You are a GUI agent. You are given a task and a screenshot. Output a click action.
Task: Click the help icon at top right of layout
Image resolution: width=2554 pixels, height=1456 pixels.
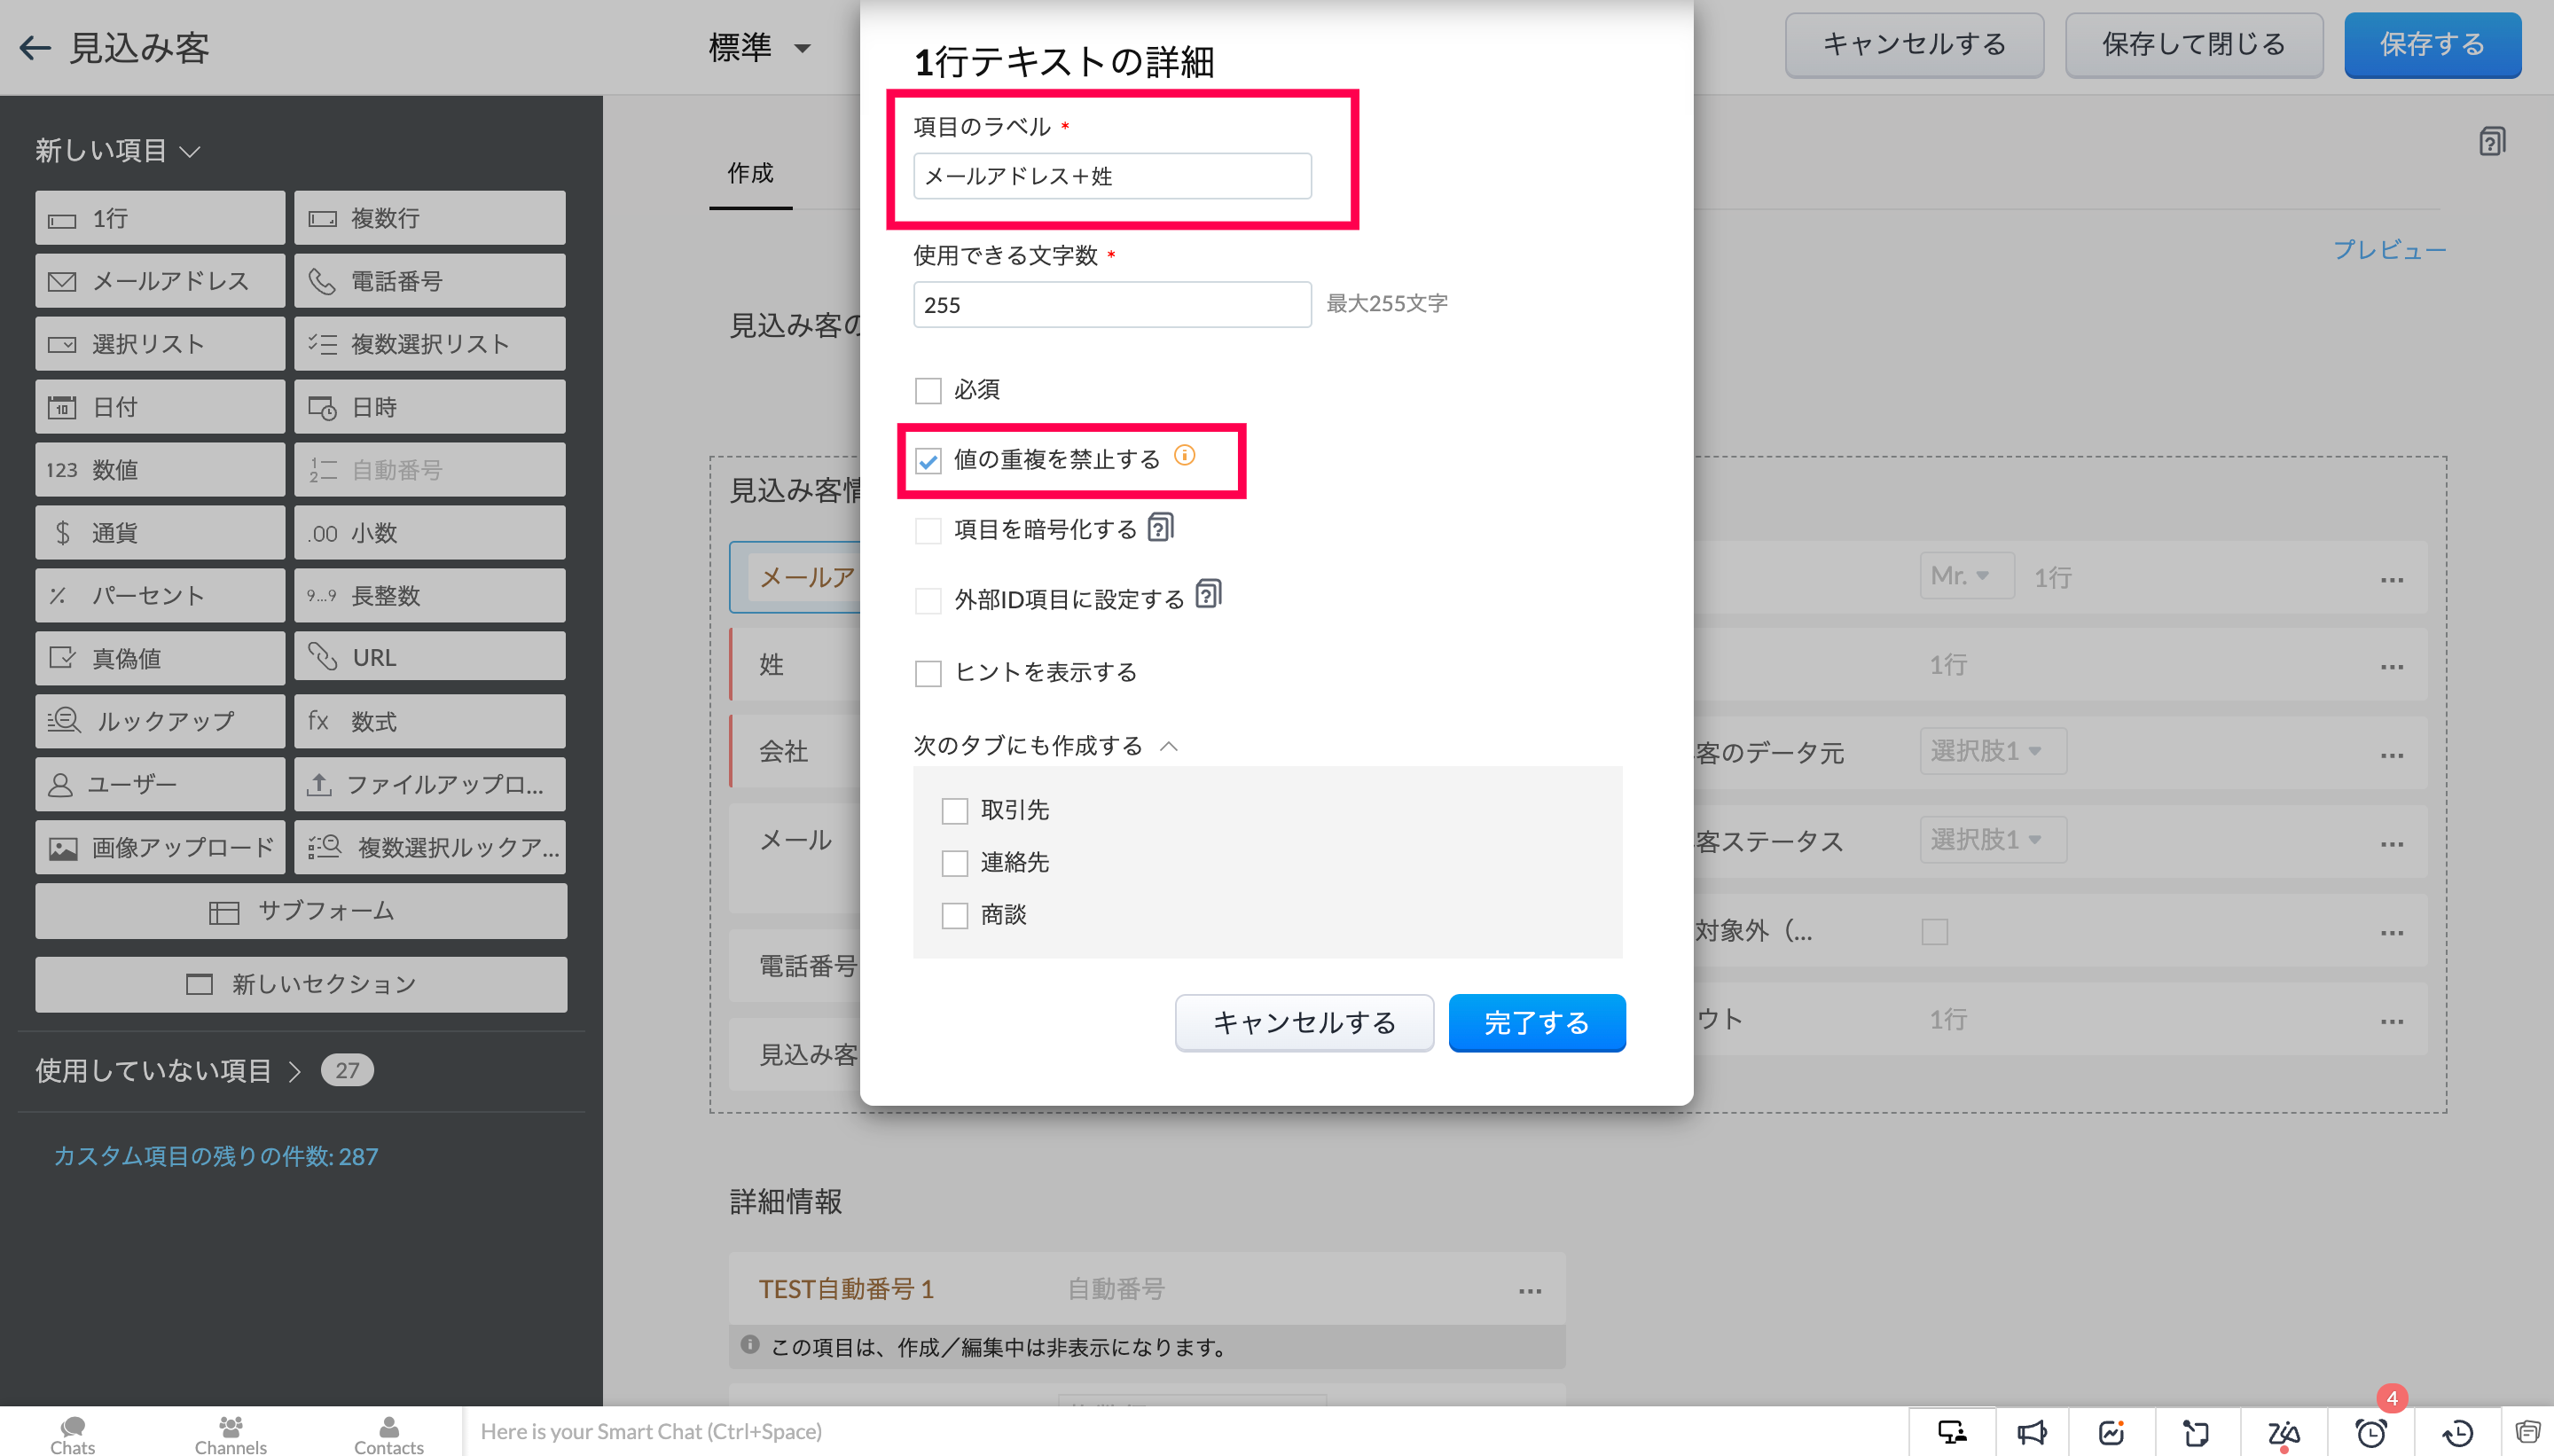click(x=2491, y=142)
